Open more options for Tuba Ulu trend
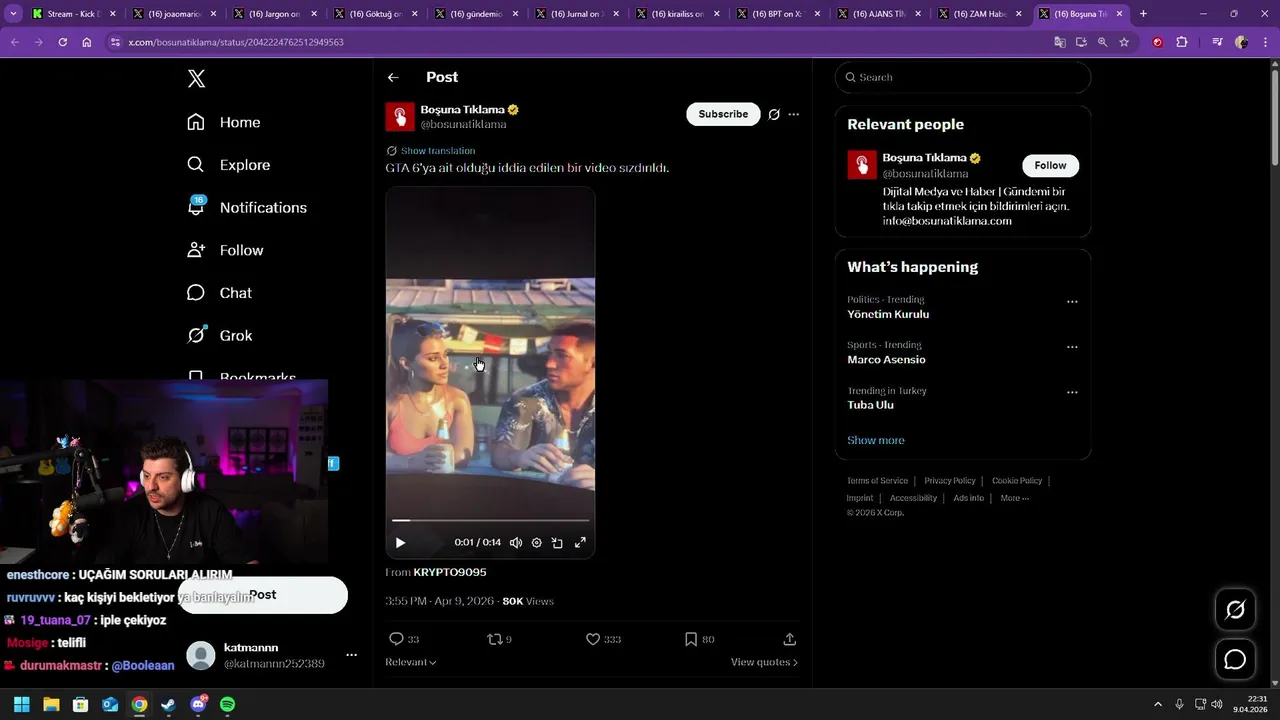The image size is (1280, 720). (x=1072, y=392)
